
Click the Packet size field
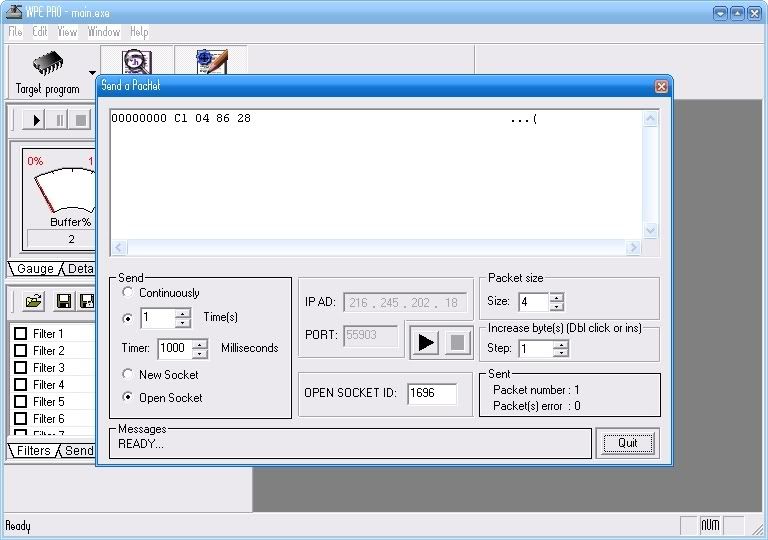pyautogui.click(x=534, y=302)
